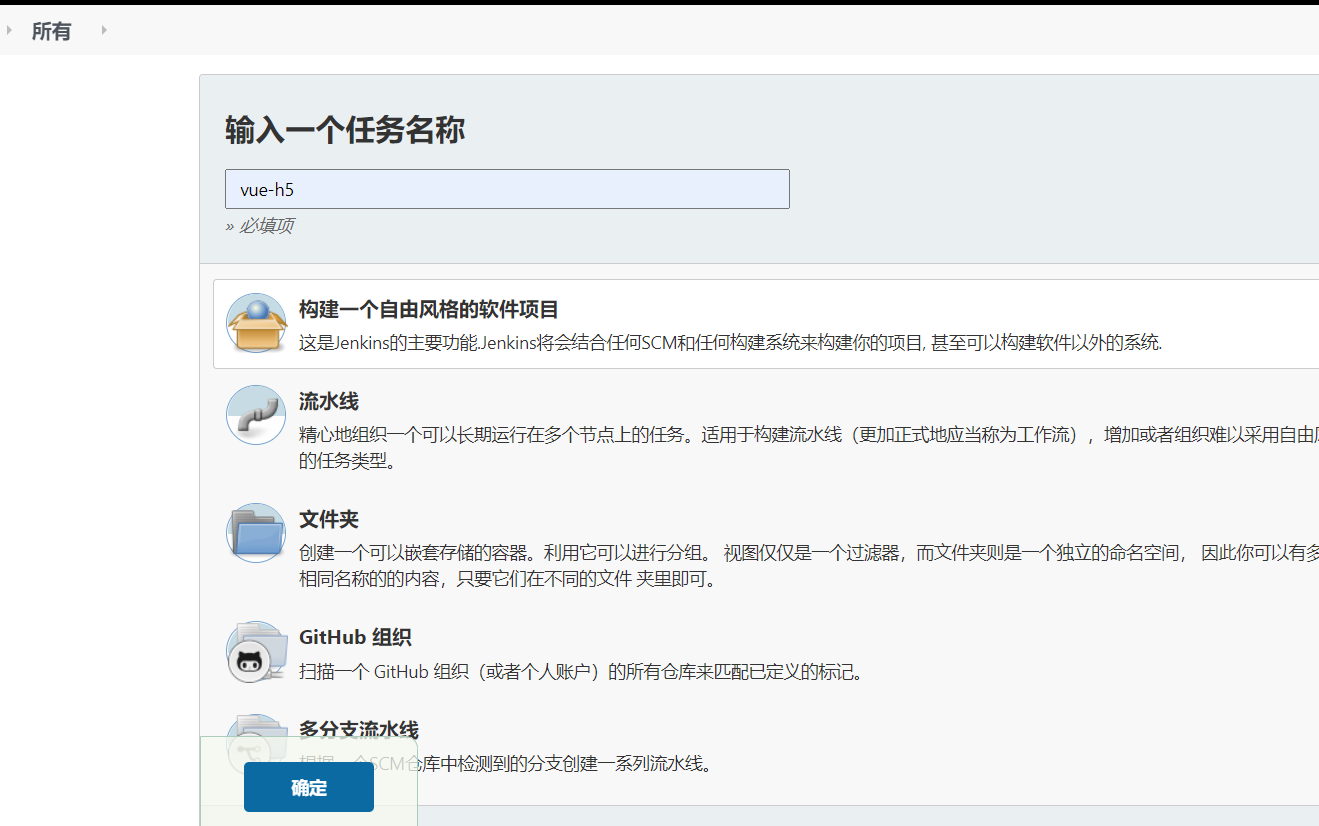The height and width of the screenshot is (826, 1319).
Task: Click the GitHub octocat icon
Action: [x=256, y=652]
